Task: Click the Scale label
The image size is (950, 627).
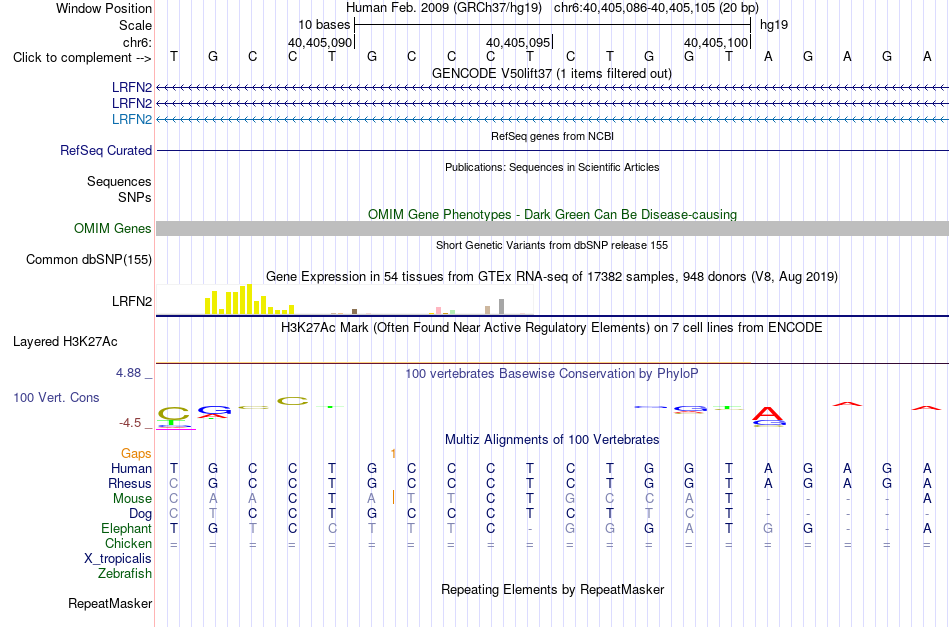Action: point(135,25)
